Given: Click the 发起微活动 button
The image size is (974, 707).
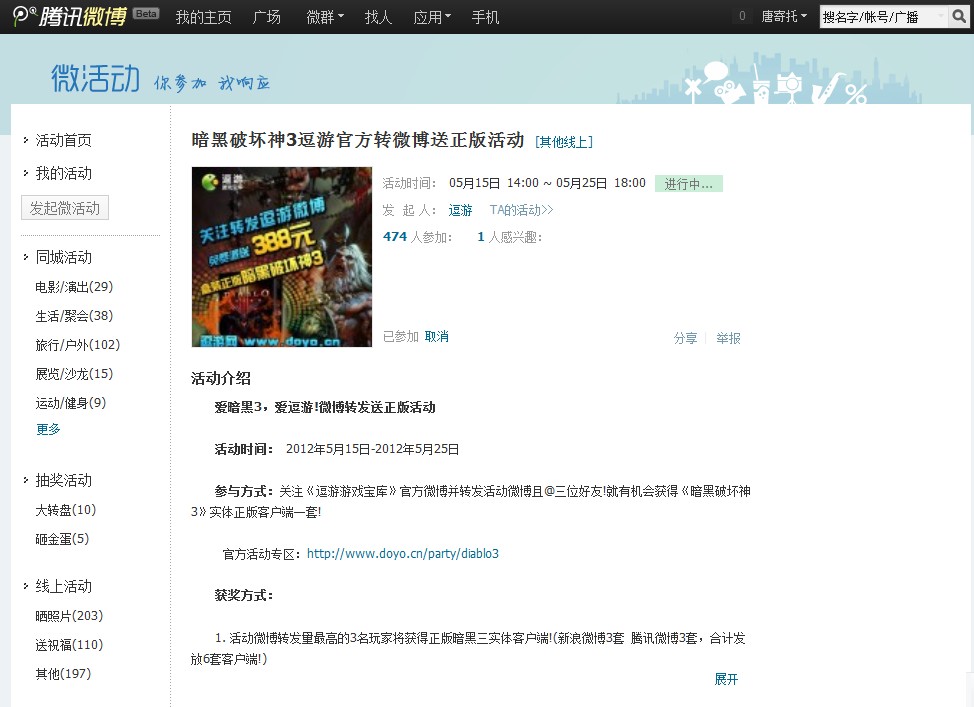Looking at the screenshot, I should tap(65, 208).
